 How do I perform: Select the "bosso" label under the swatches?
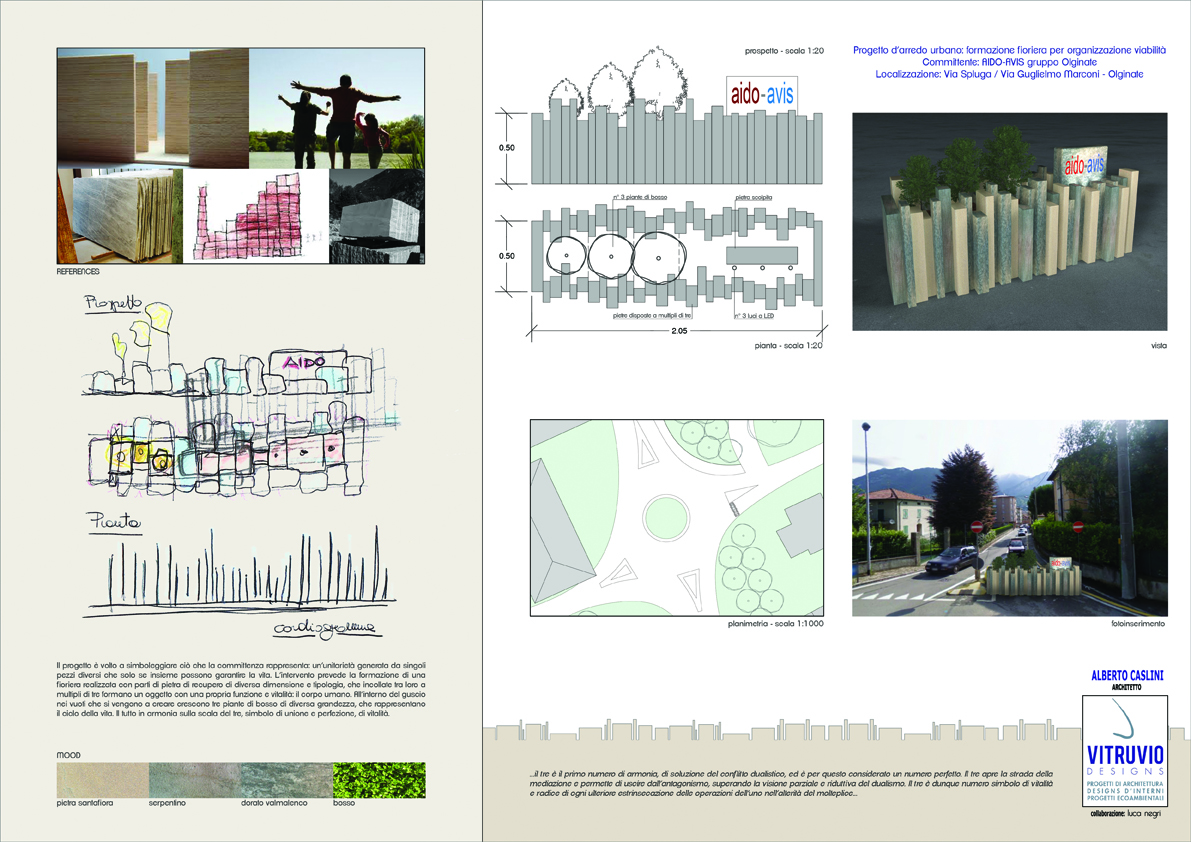coord(344,803)
